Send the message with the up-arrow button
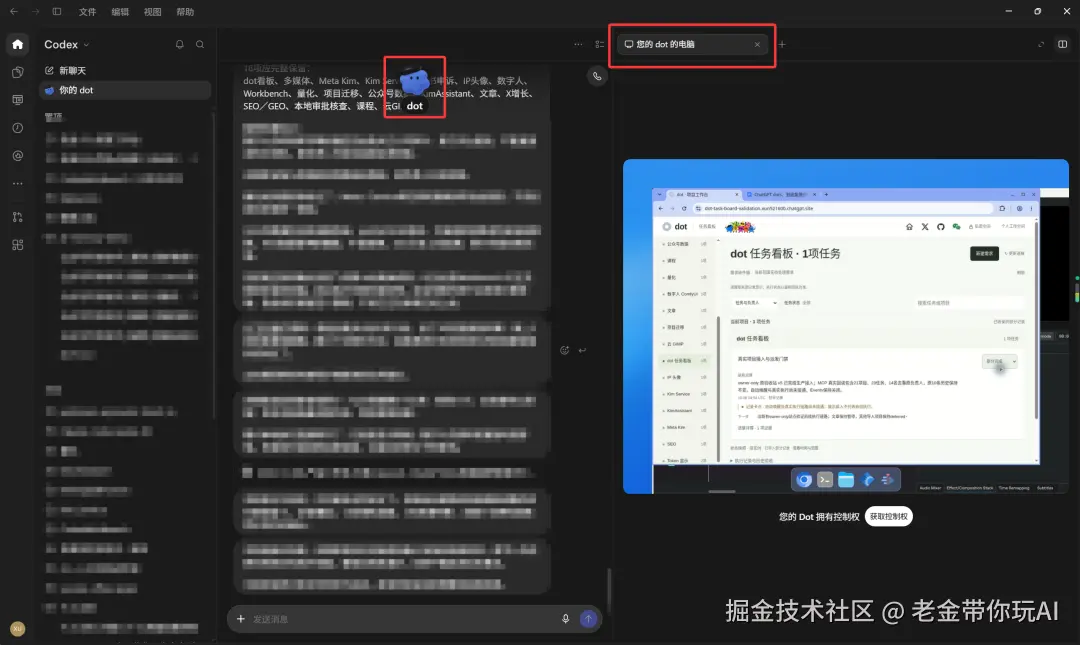 [588, 619]
